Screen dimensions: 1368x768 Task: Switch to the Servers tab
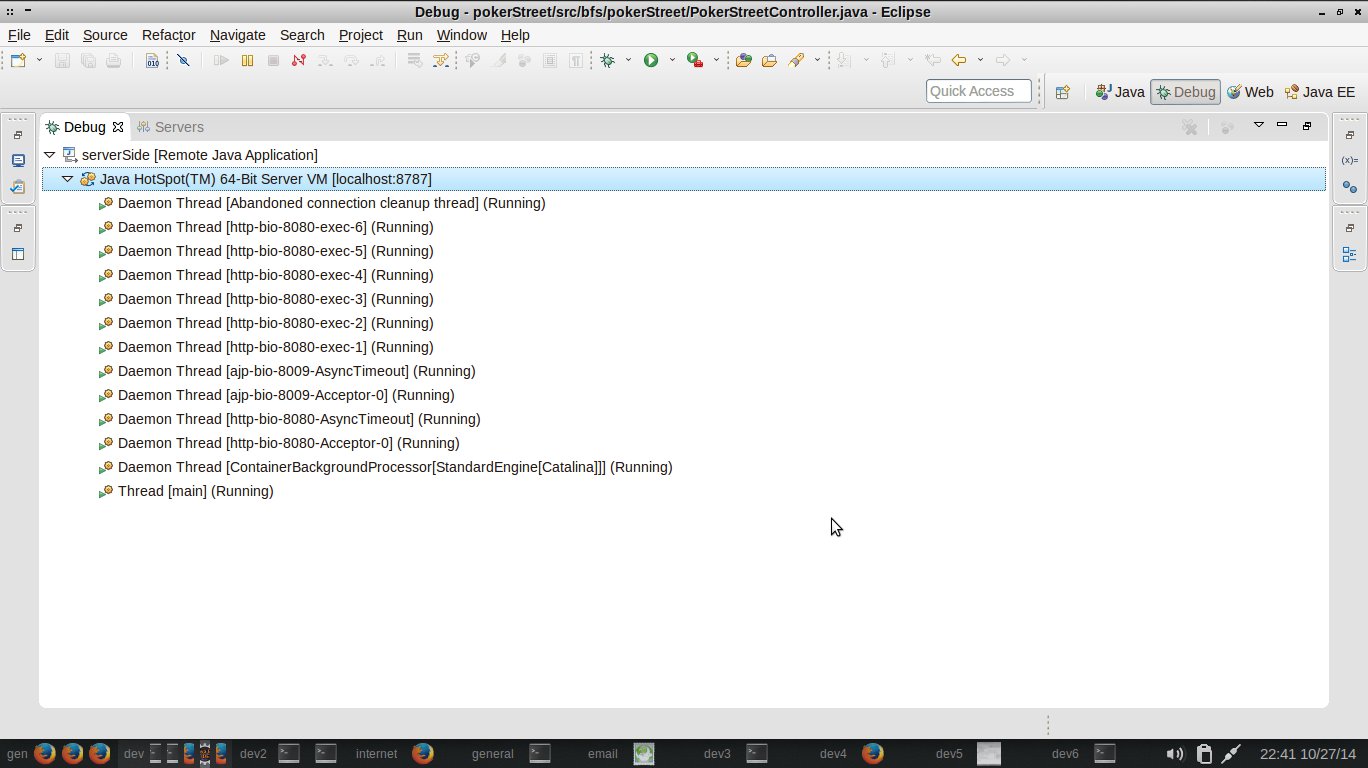pyautogui.click(x=170, y=127)
